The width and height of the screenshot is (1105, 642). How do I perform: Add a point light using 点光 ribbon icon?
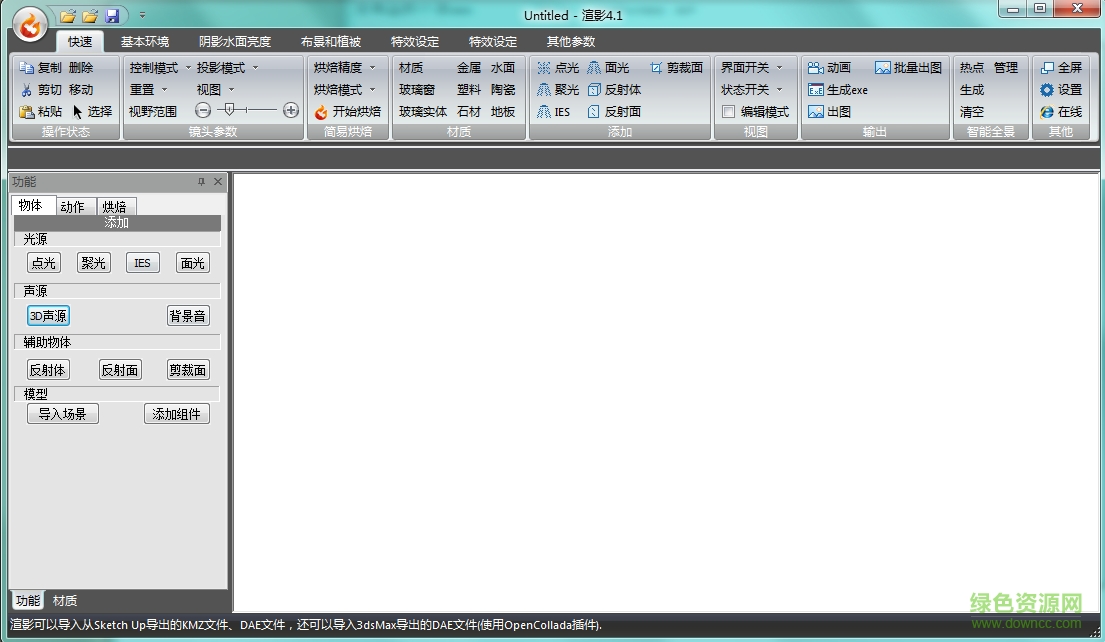pos(544,68)
